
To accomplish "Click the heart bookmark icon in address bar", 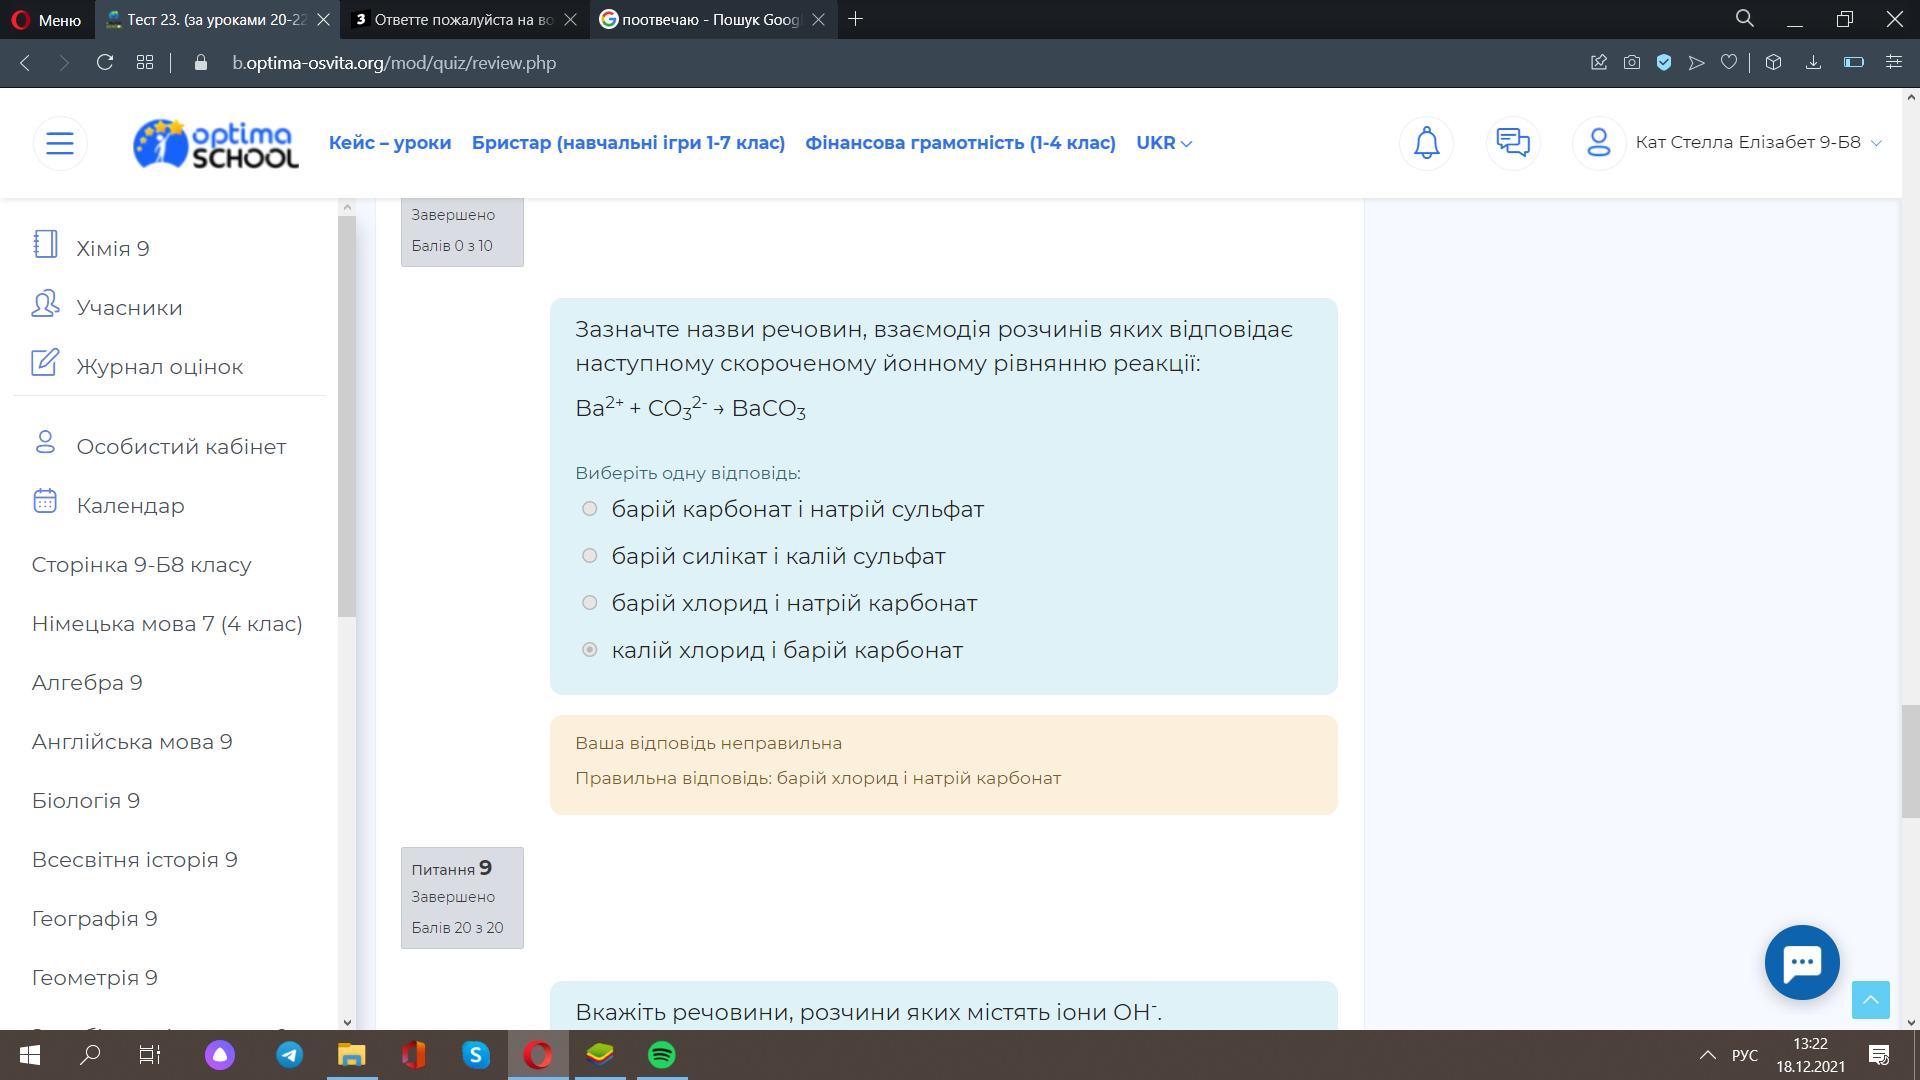I will click(x=1728, y=63).
